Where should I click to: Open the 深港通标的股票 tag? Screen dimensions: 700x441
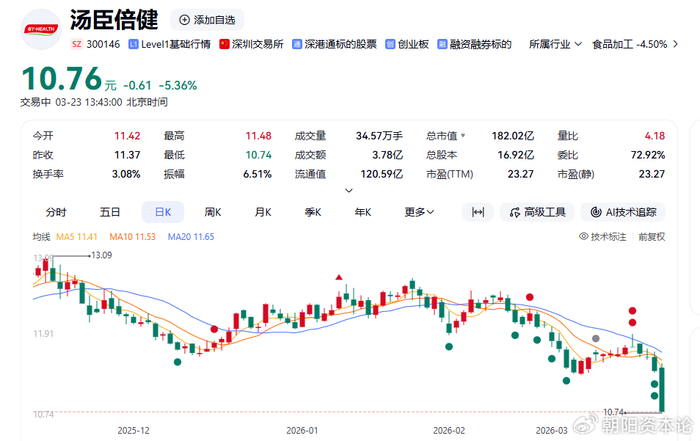(334, 44)
